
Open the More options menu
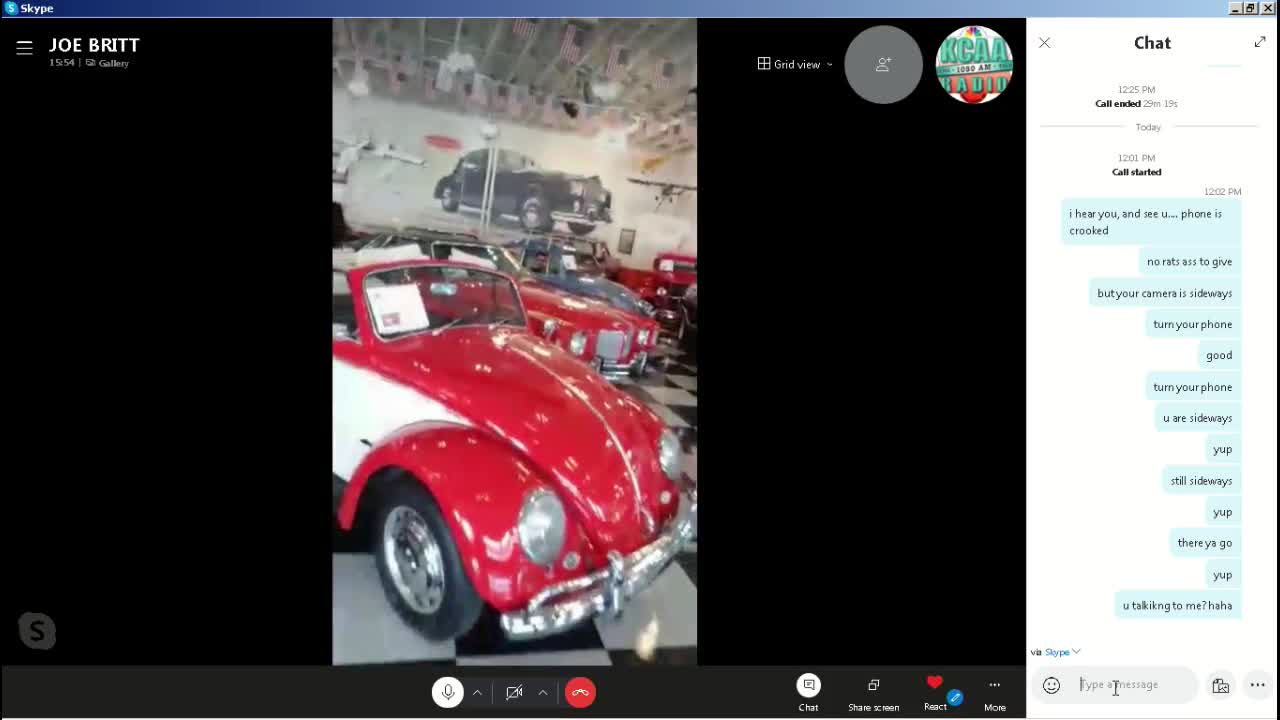(994, 692)
